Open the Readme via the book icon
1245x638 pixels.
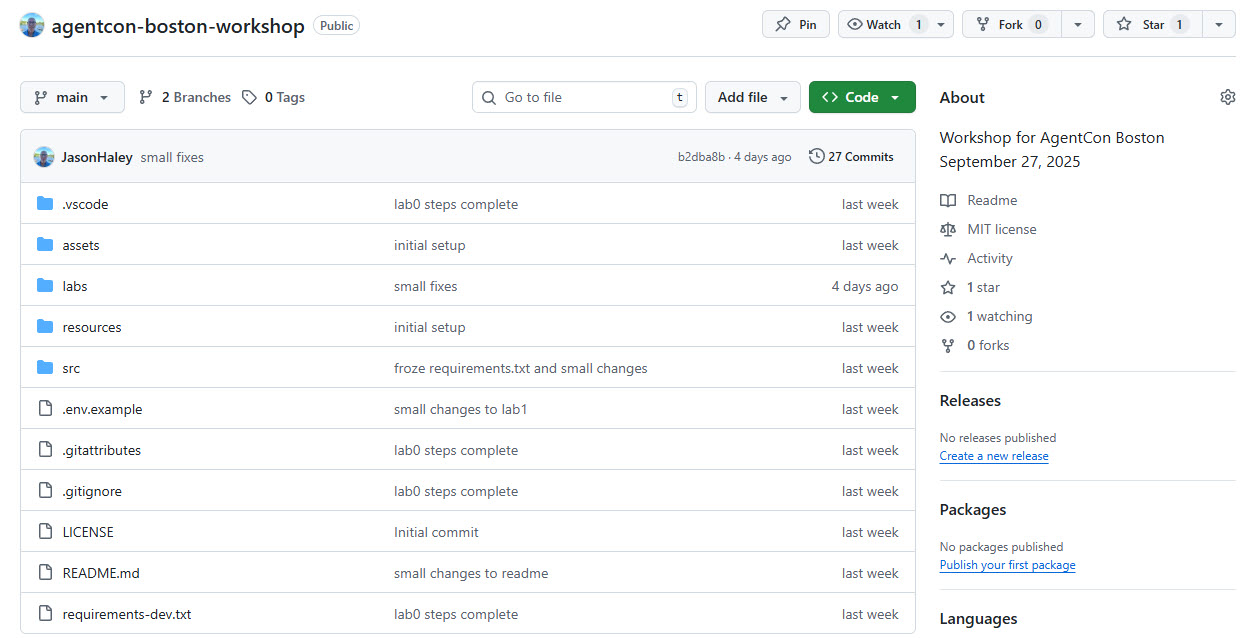[947, 200]
